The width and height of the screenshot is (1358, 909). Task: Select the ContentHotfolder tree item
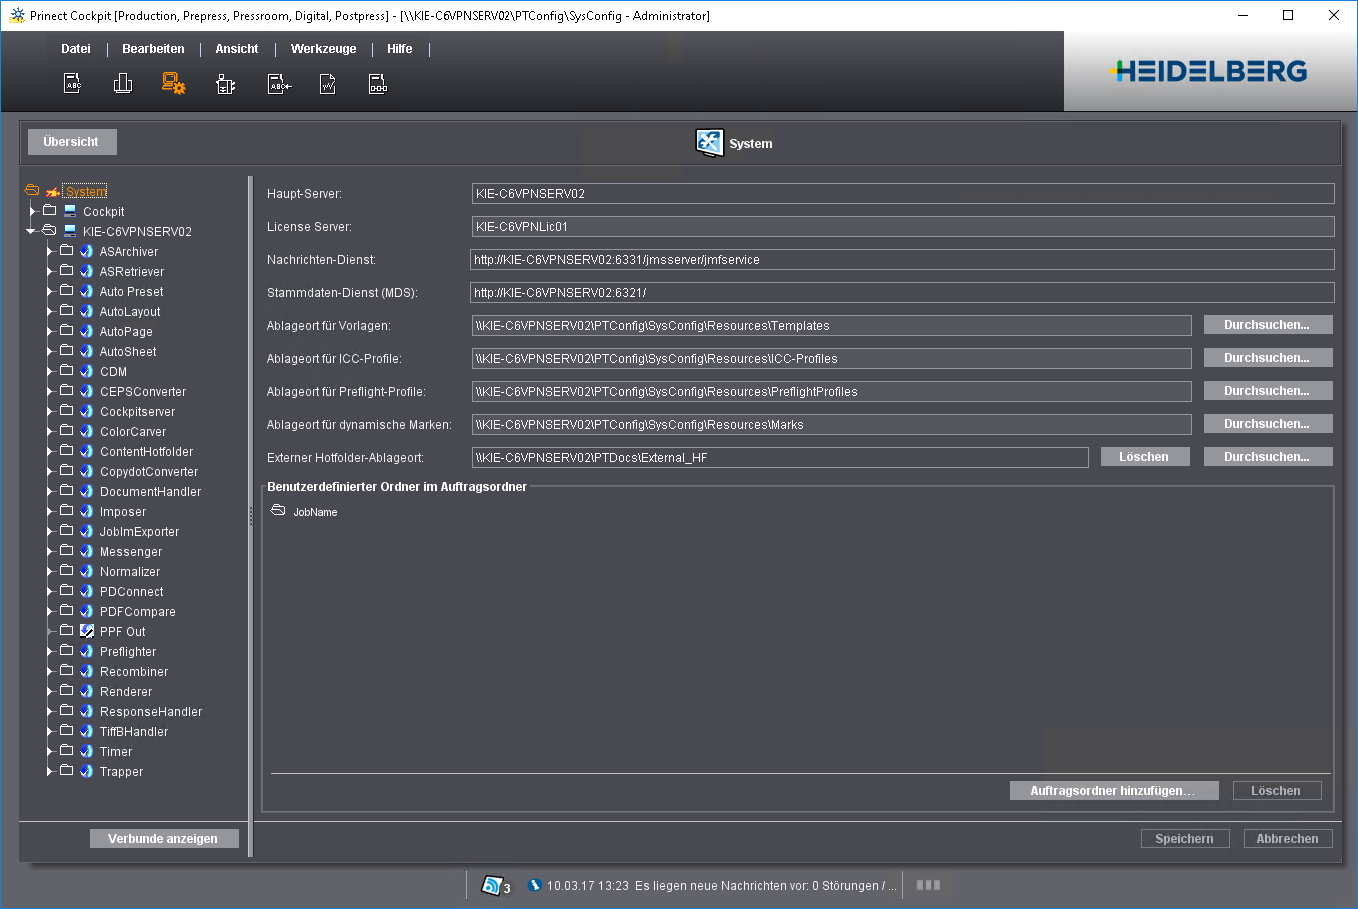146,452
